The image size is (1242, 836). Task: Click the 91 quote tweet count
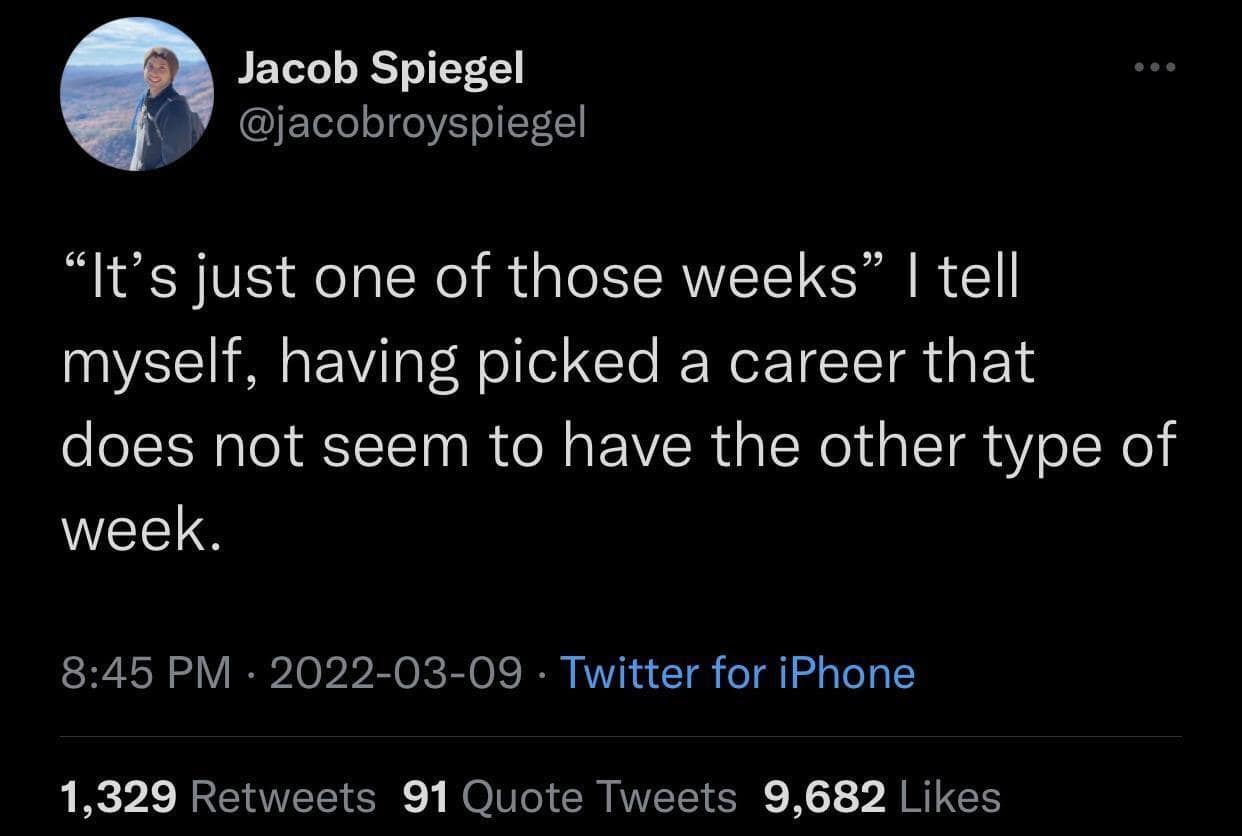[x=427, y=797]
